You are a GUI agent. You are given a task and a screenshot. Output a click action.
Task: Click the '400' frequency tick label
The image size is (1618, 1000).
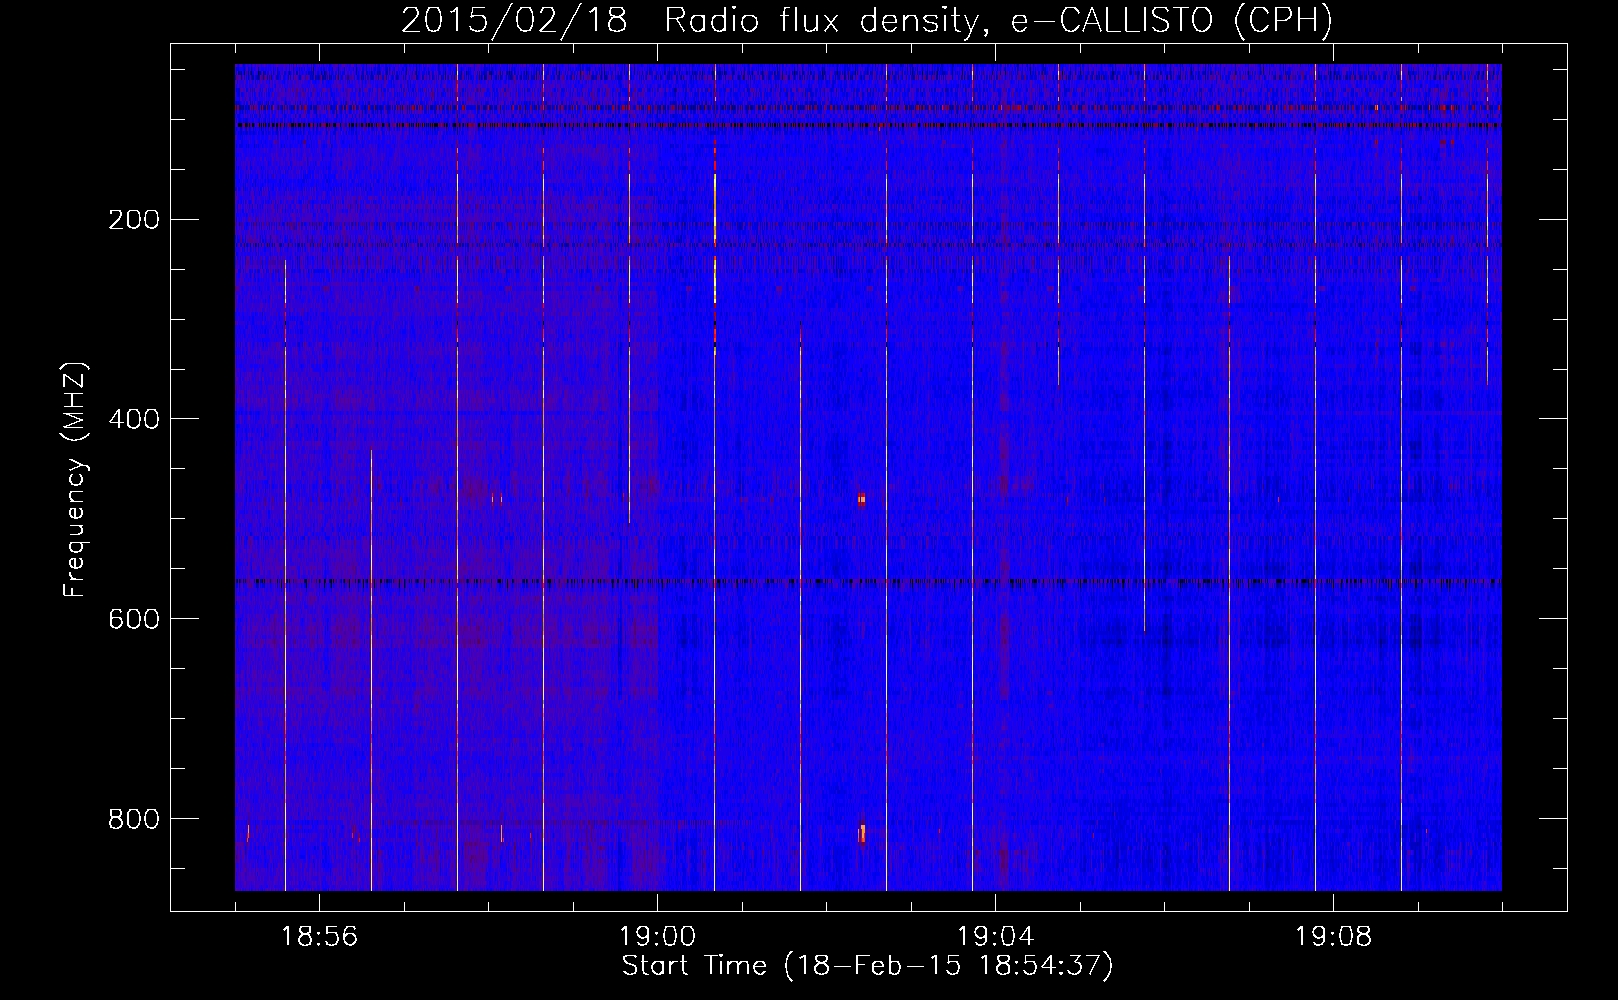pos(133,419)
